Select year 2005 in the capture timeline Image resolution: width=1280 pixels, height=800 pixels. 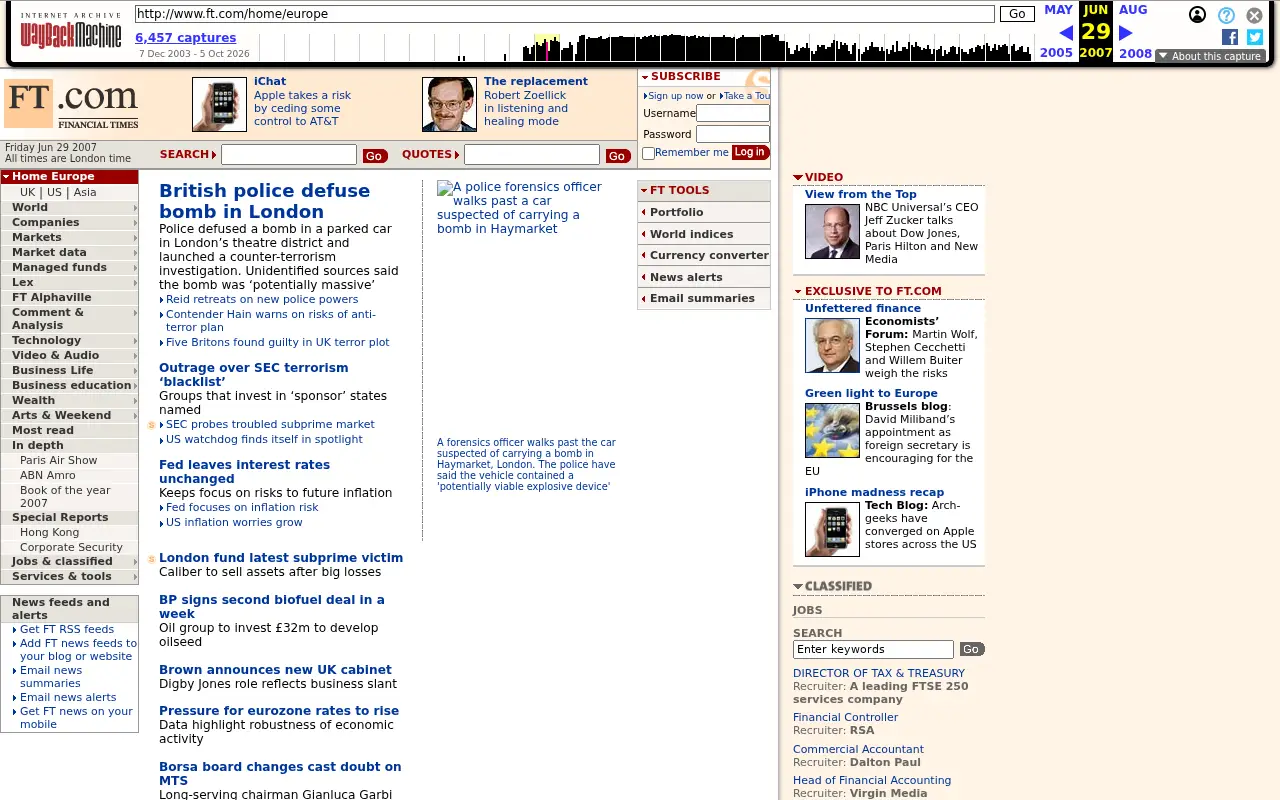point(1056,53)
